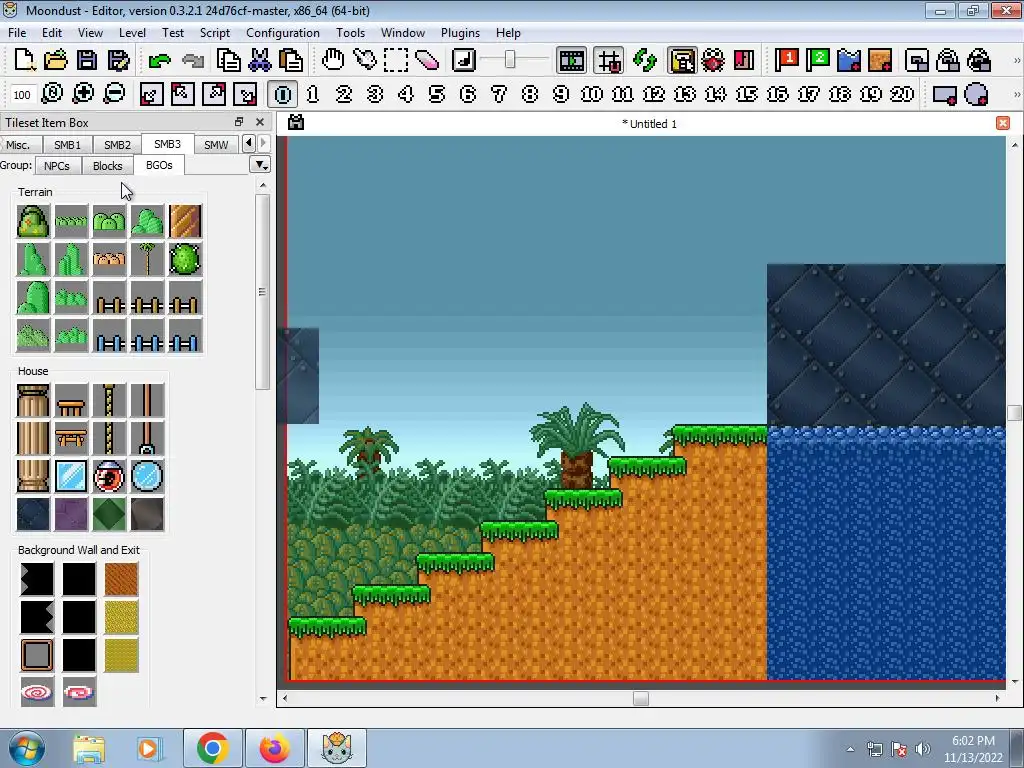Switch to the NPCs group tab
Image resolution: width=1024 pixels, height=768 pixels.
tap(57, 166)
